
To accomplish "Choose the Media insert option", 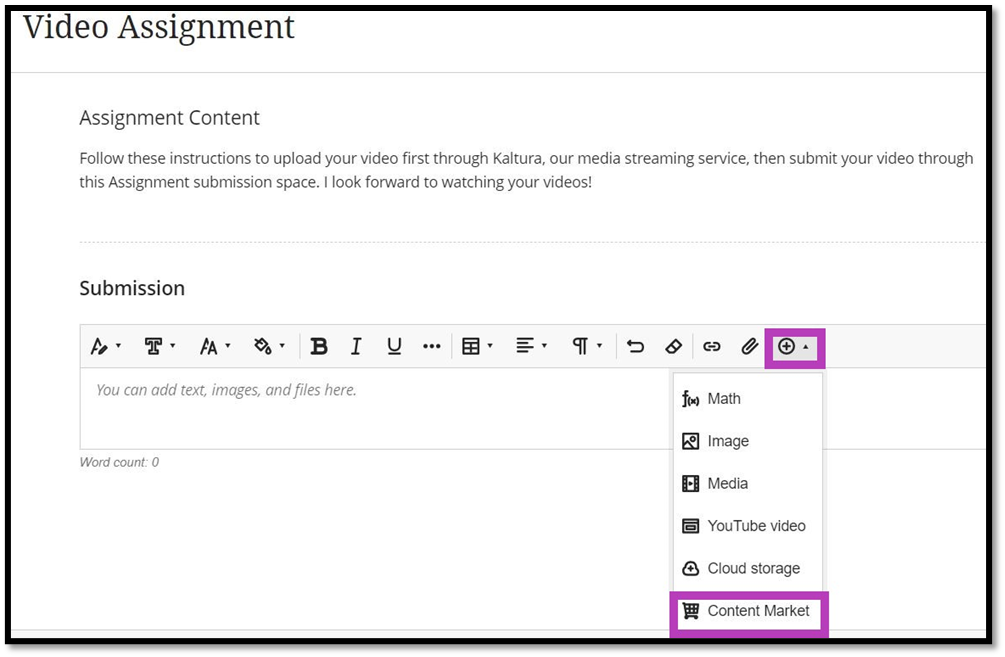I will point(729,483).
